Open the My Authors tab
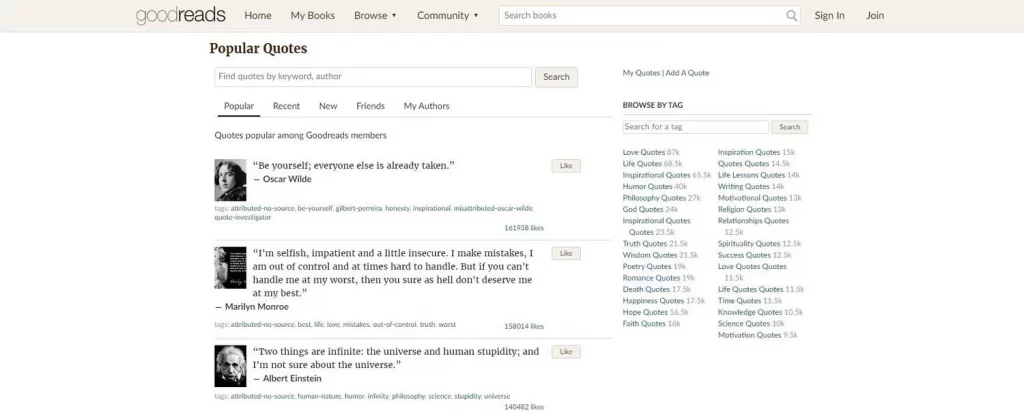The image size is (1024, 413). pos(426,106)
